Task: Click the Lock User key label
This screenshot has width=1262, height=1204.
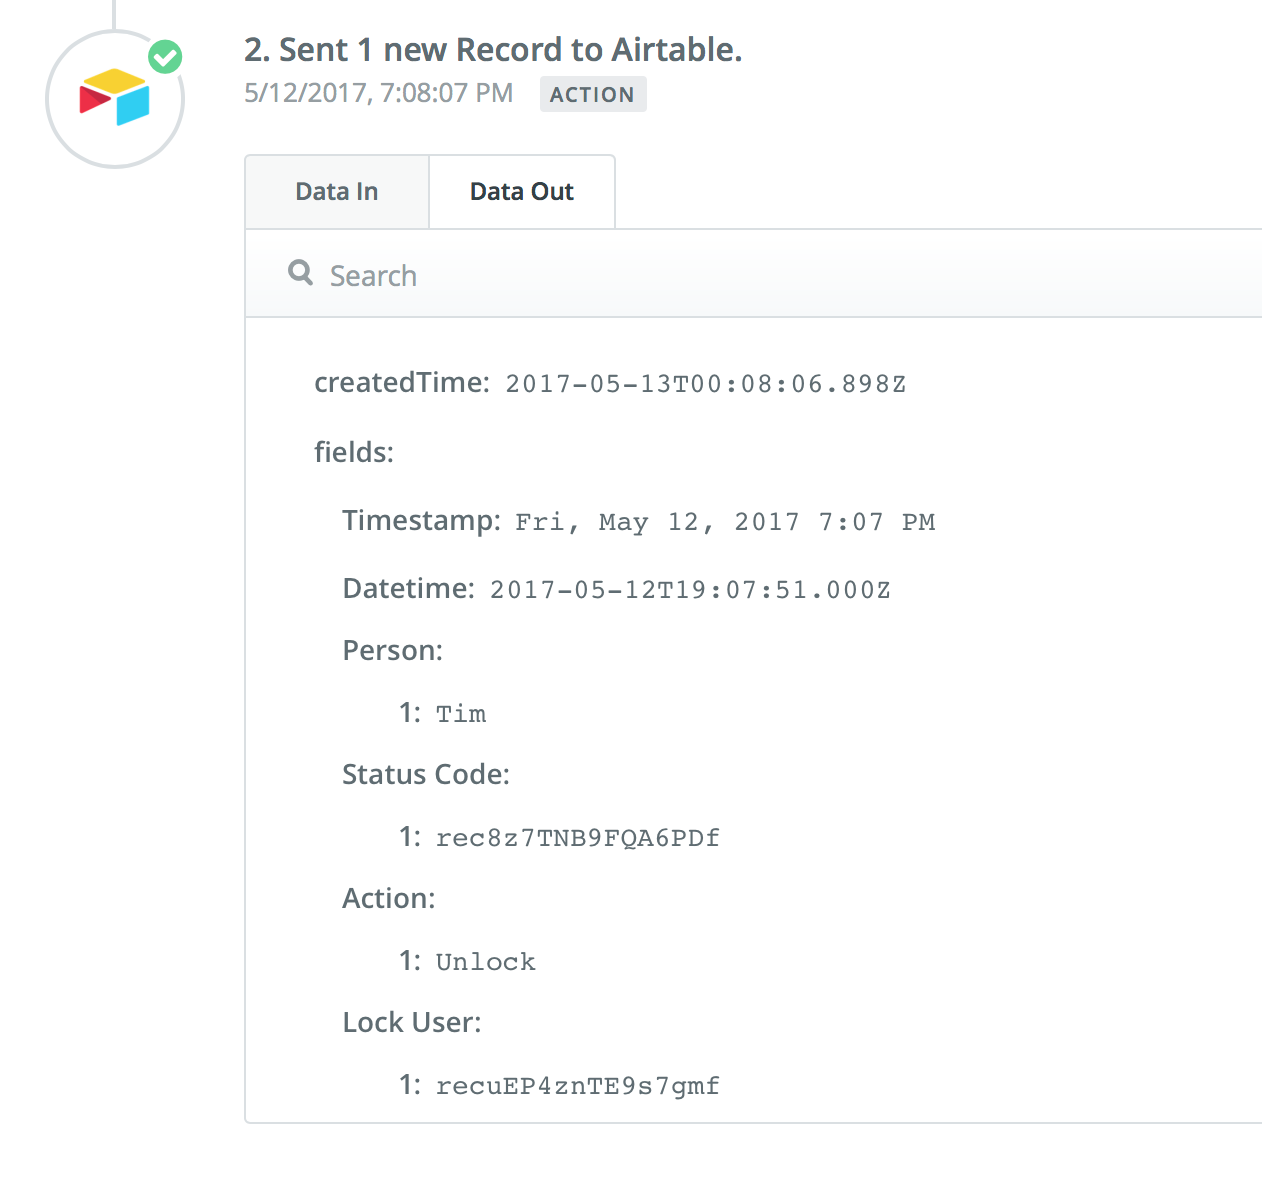Action: (x=412, y=1022)
